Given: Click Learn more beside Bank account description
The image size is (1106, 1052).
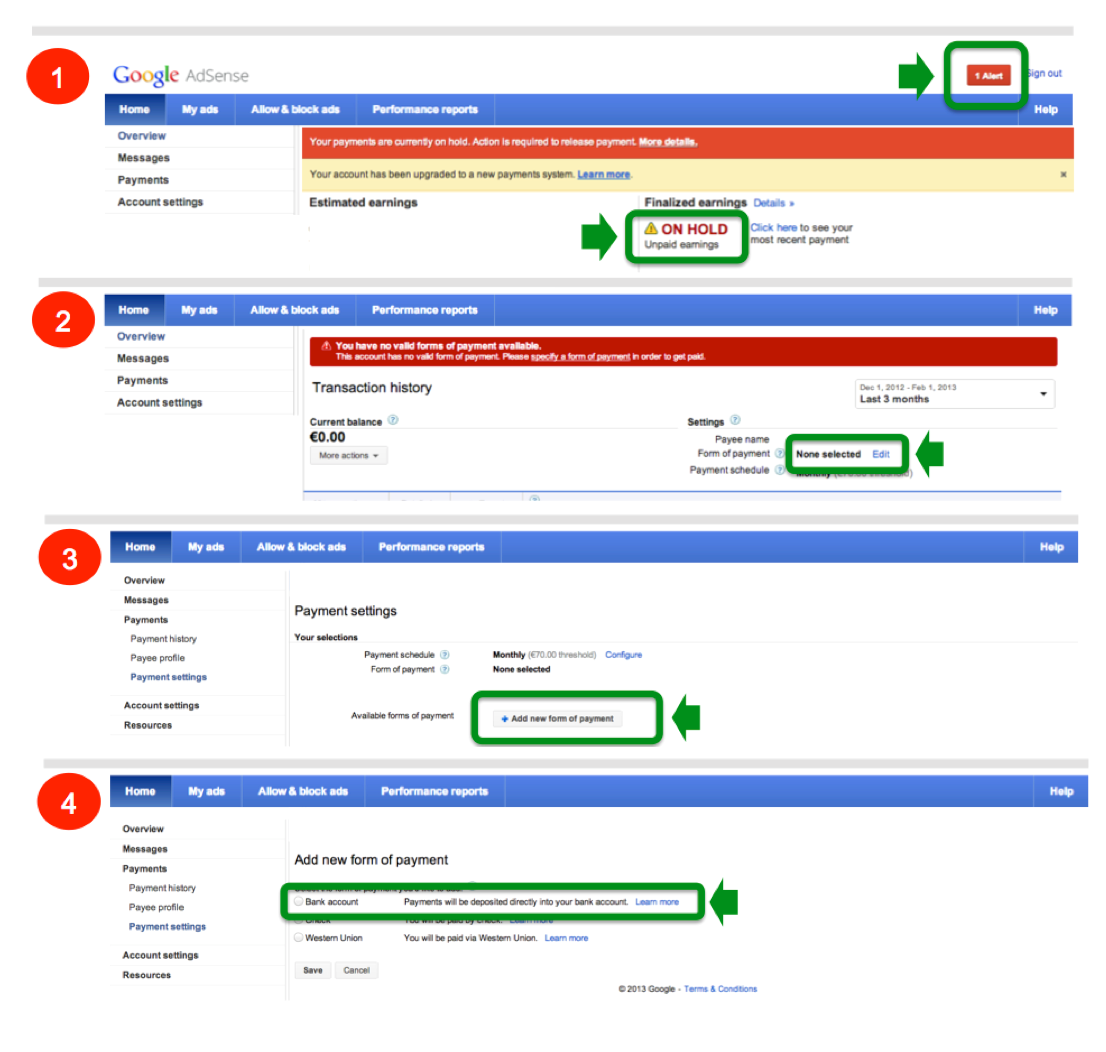Looking at the screenshot, I should coord(657,902).
